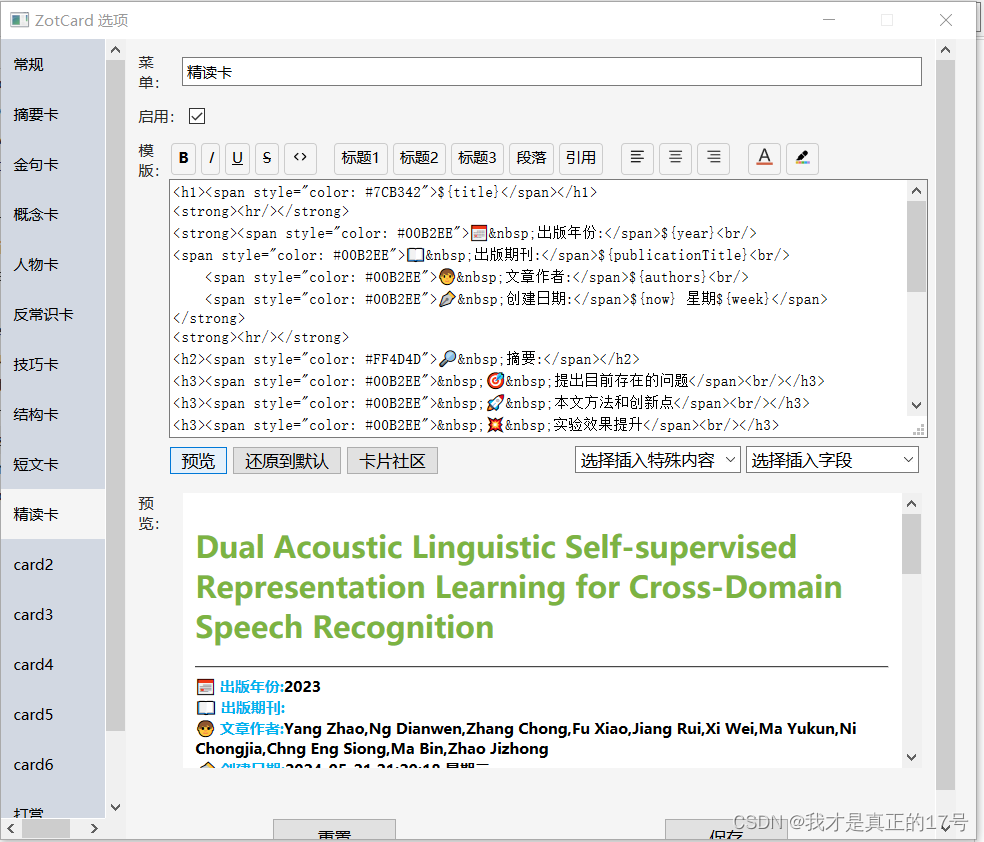
Task: Select 金句卡 in the sidebar
Action: coord(53,164)
